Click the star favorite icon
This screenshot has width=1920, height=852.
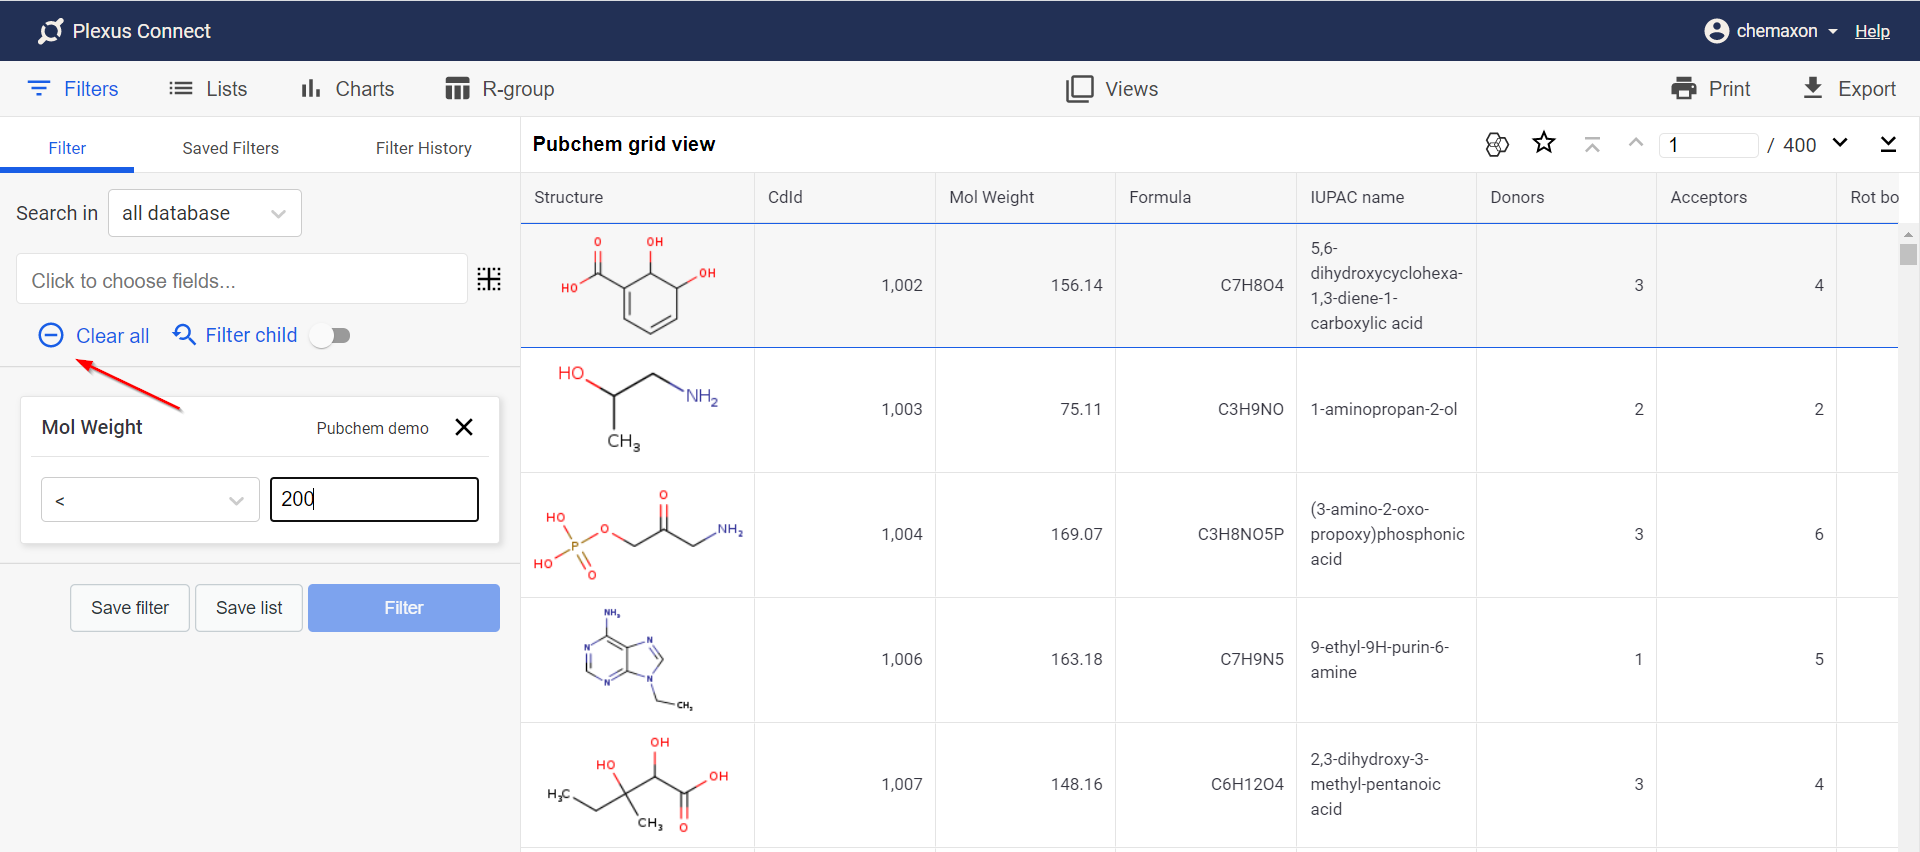click(1544, 144)
